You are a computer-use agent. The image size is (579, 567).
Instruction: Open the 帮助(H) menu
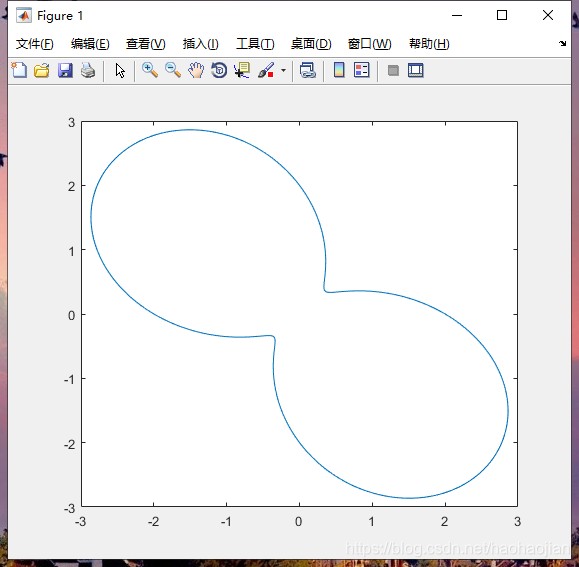coord(429,44)
